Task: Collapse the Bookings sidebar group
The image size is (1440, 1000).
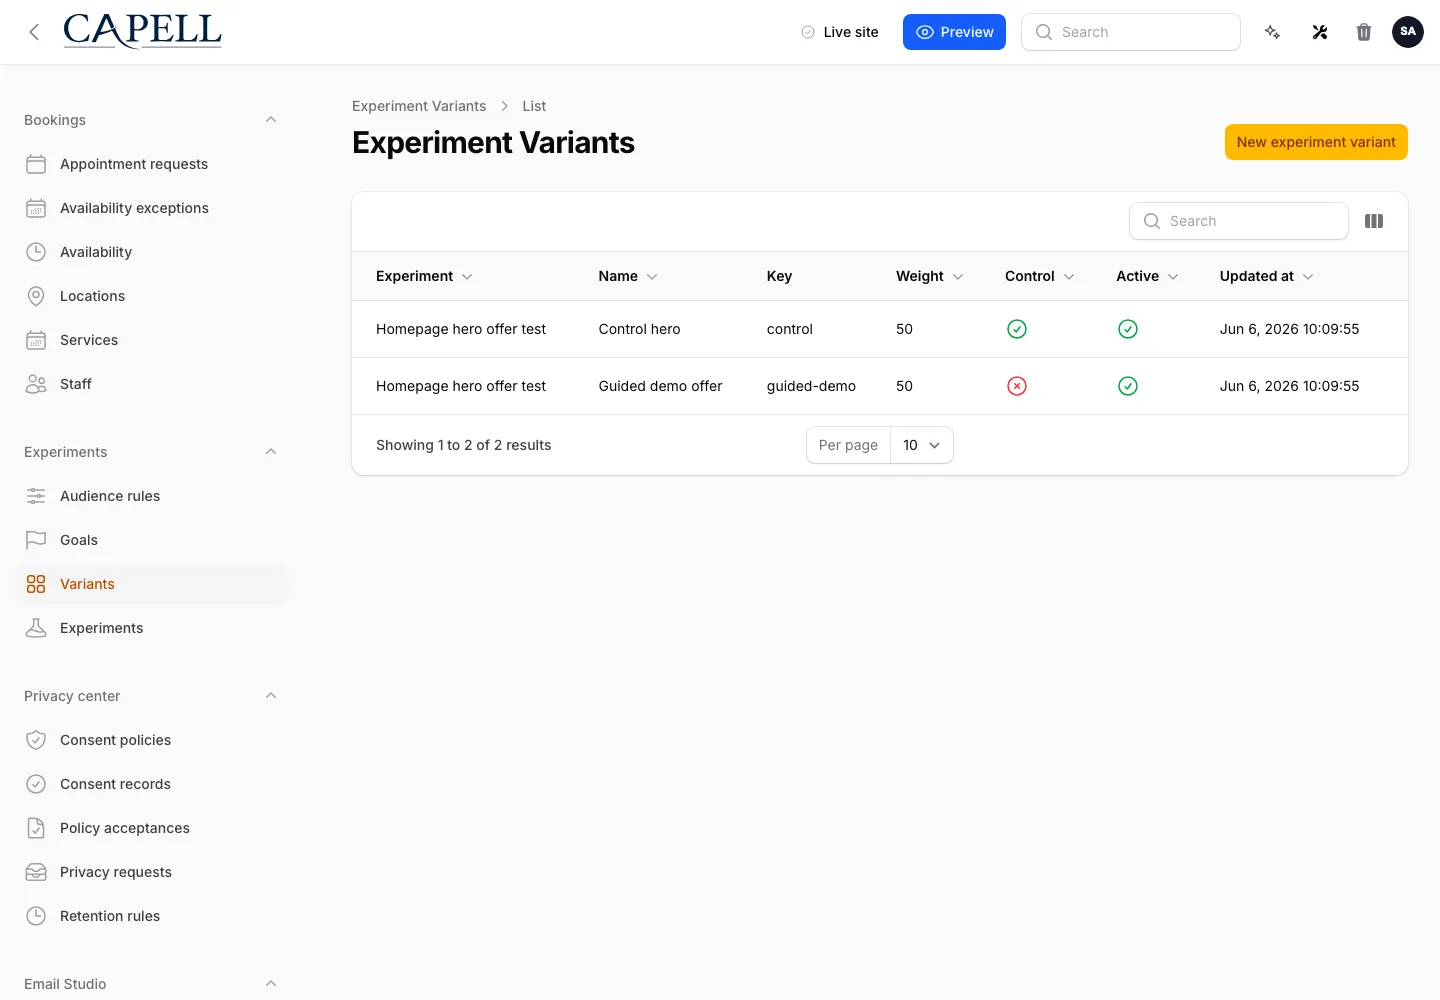Action: point(271,120)
